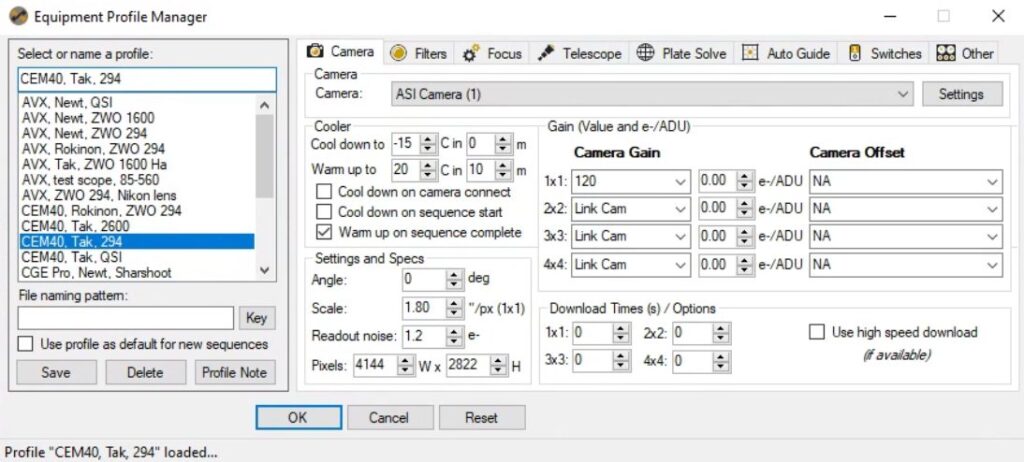Open the Auto Guide tab
The width and height of the screenshot is (1024, 462).
point(787,54)
